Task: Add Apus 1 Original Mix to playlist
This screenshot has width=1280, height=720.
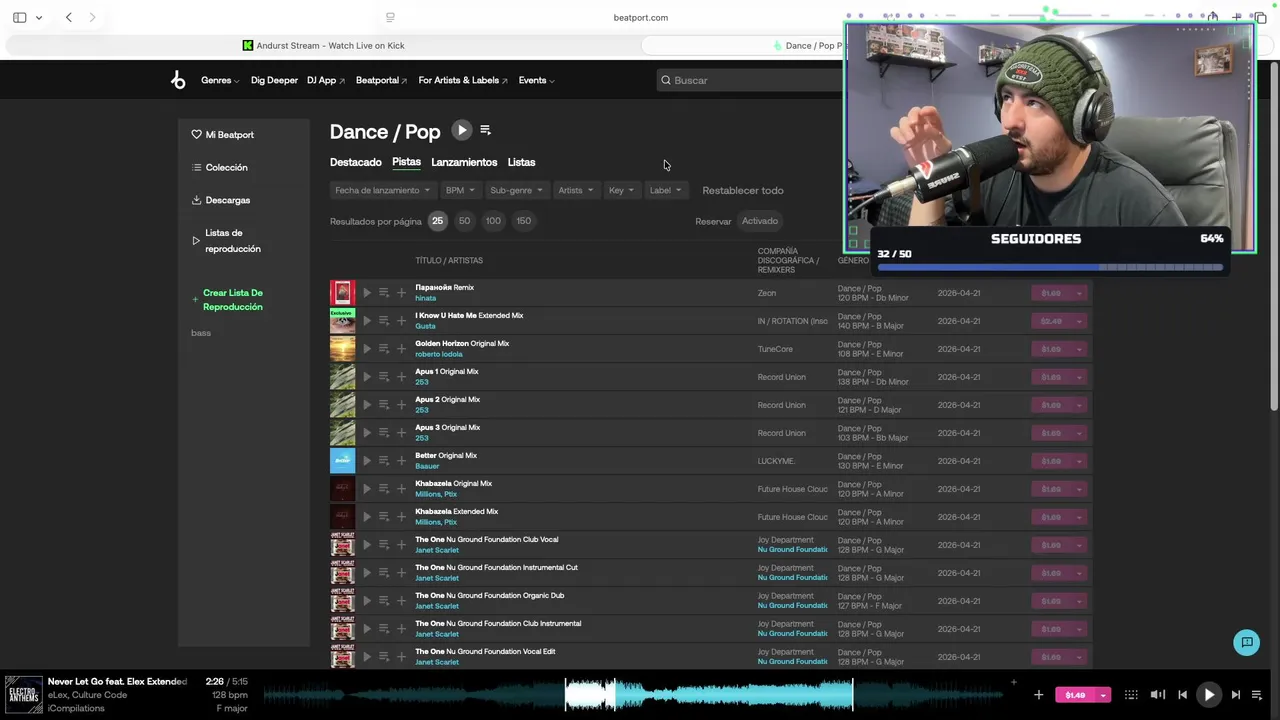Action: pos(401,377)
